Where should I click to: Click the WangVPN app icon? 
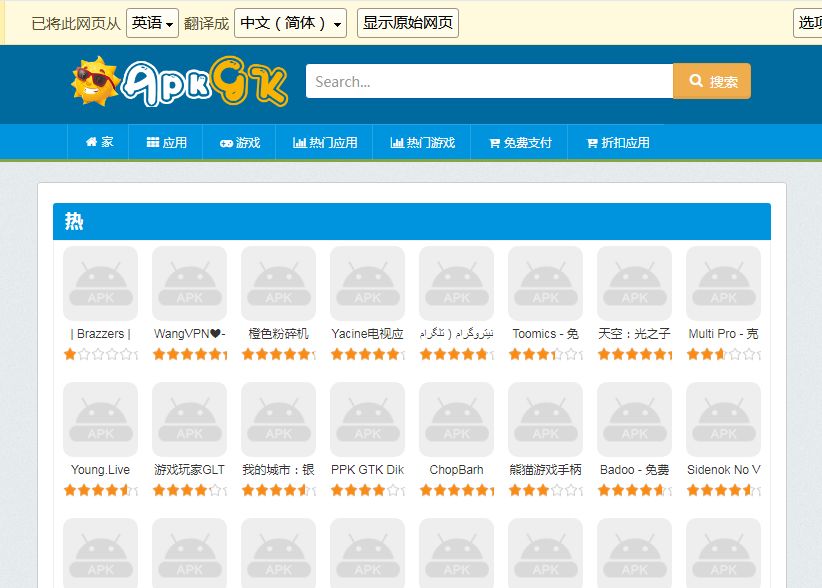point(189,284)
